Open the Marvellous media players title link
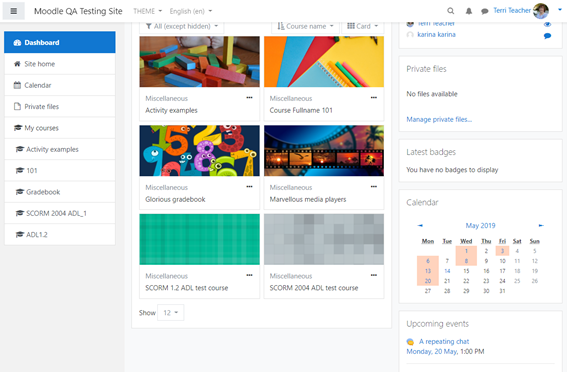The height and width of the screenshot is (372, 567). (308, 199)
